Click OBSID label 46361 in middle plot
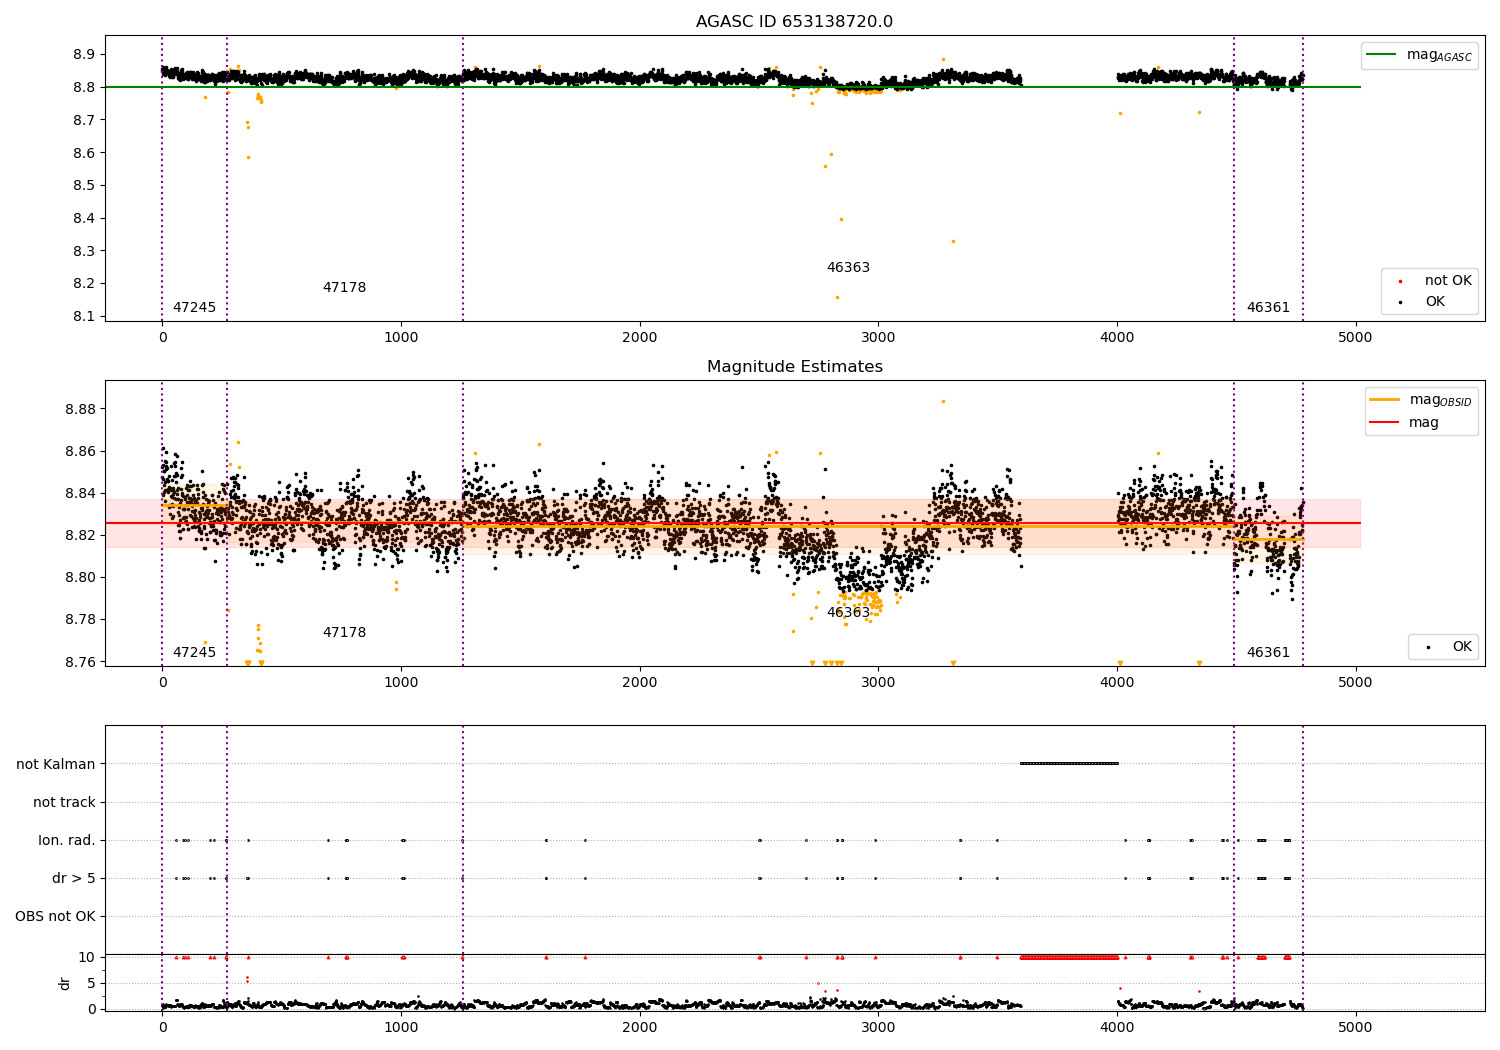 [1268, 653]
